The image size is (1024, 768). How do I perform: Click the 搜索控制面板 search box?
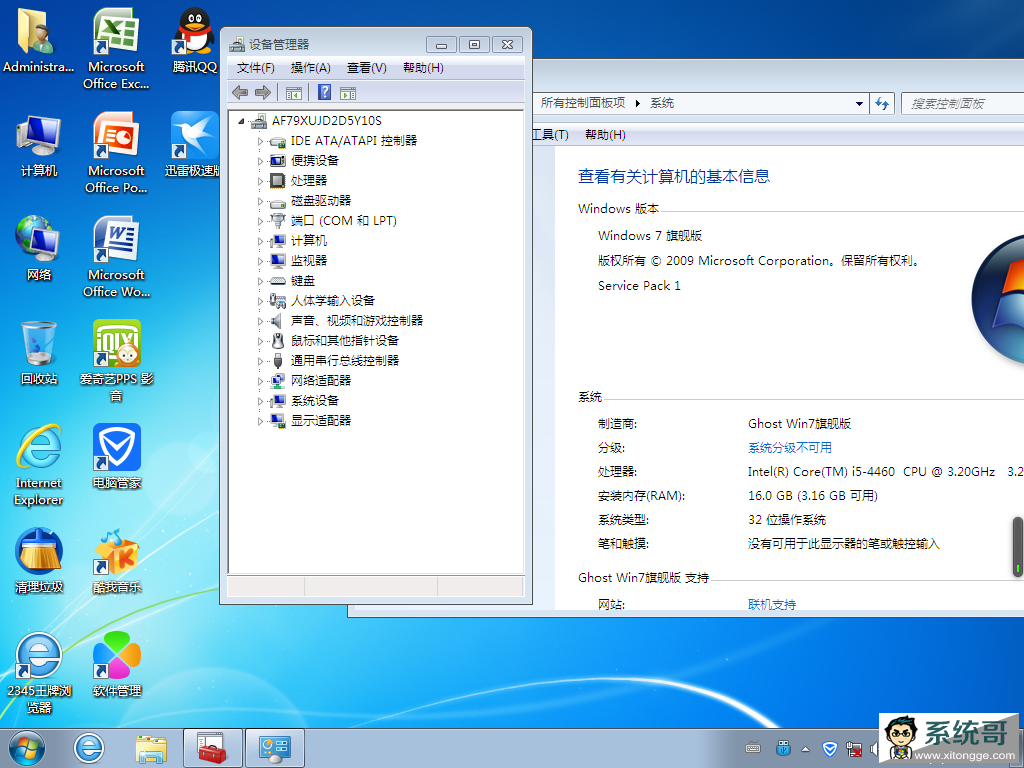coord(962,104)
